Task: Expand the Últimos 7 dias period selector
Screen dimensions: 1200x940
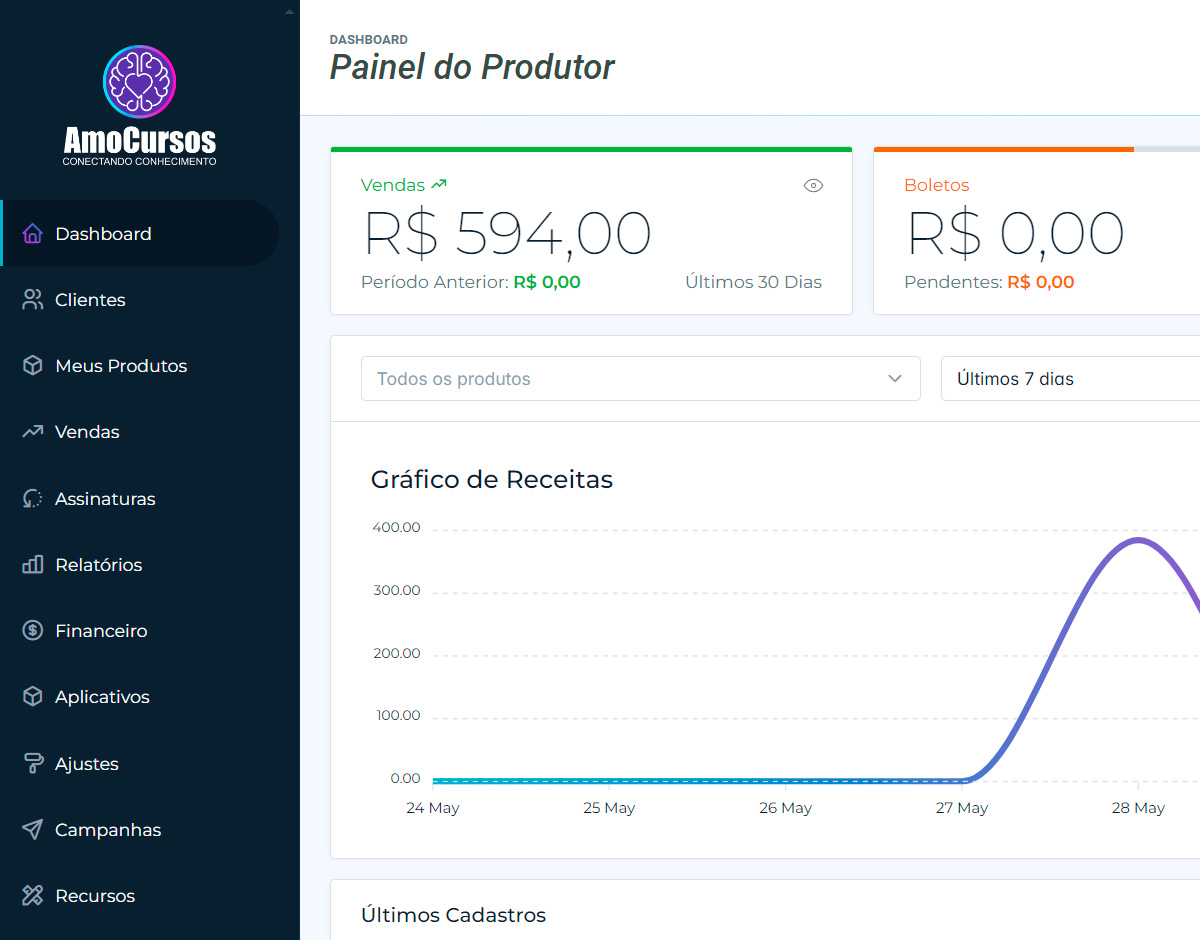Action: coord(1070,379)
